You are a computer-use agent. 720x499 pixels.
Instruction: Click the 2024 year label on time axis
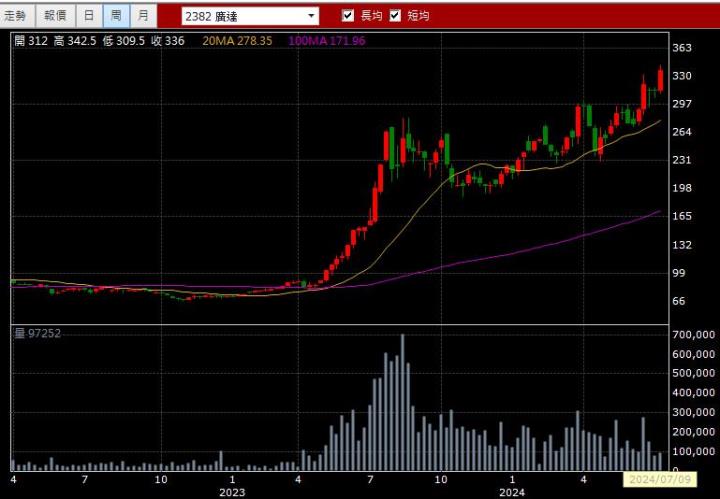511,492
